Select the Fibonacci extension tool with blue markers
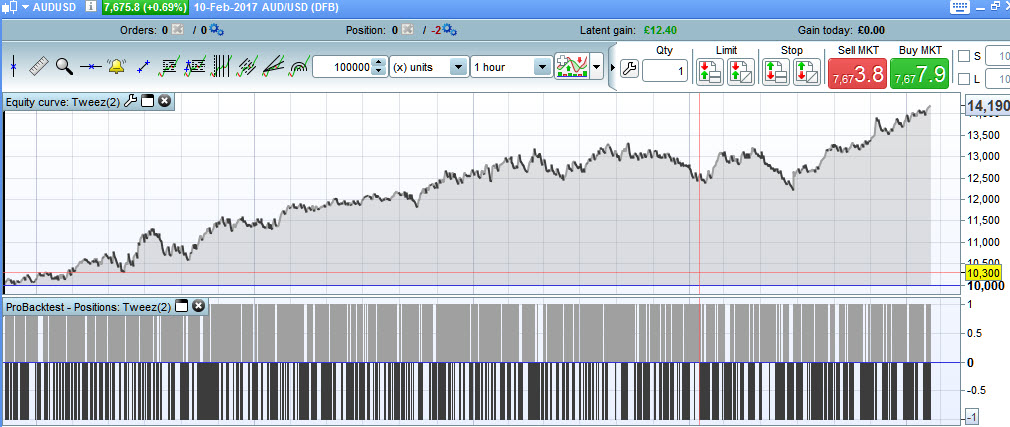The image size is (1010, 427). pos(195,66)
